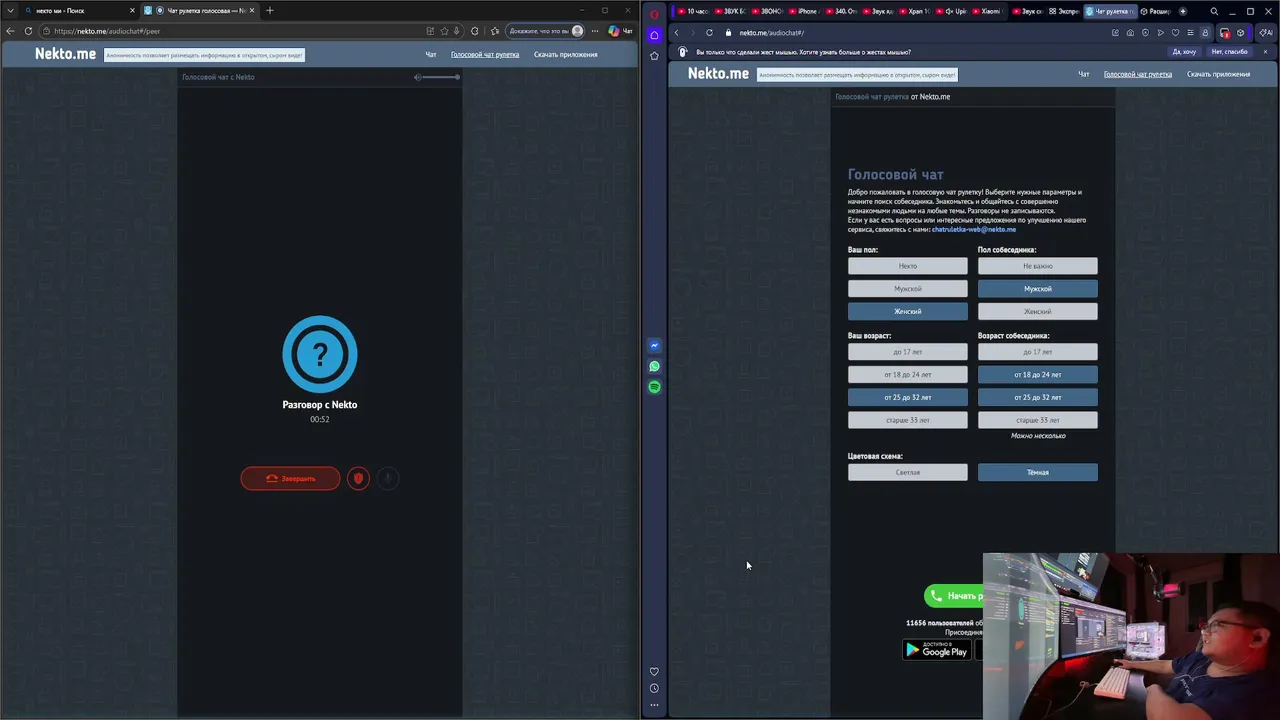
Task: Select Женский as your gender
Action: tap(907, 311)
